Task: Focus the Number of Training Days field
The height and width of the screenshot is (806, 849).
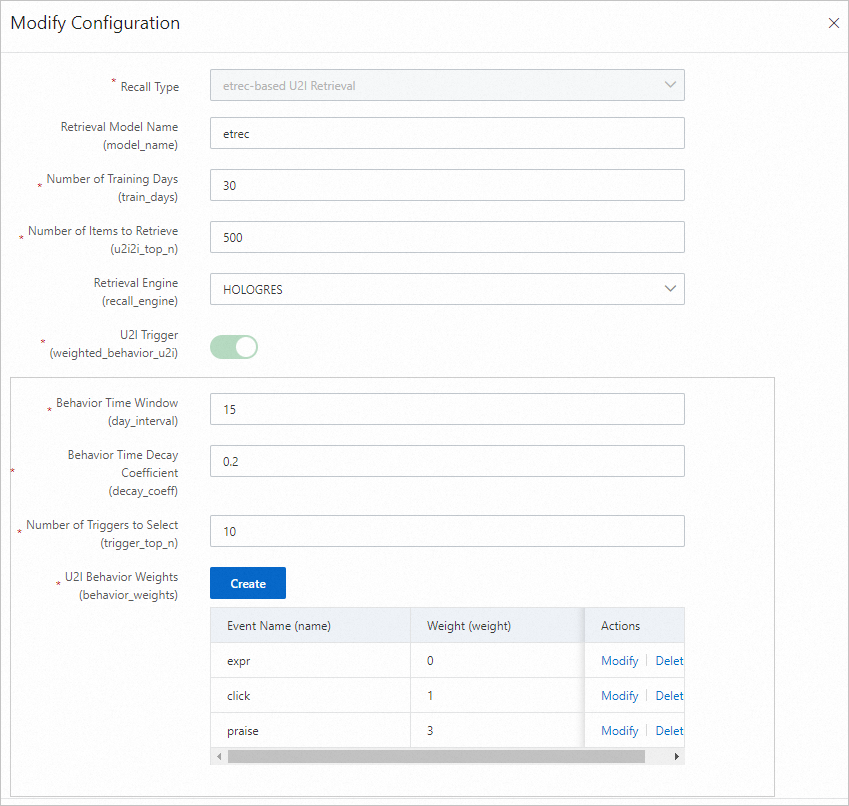Action: tap(447, 185)
